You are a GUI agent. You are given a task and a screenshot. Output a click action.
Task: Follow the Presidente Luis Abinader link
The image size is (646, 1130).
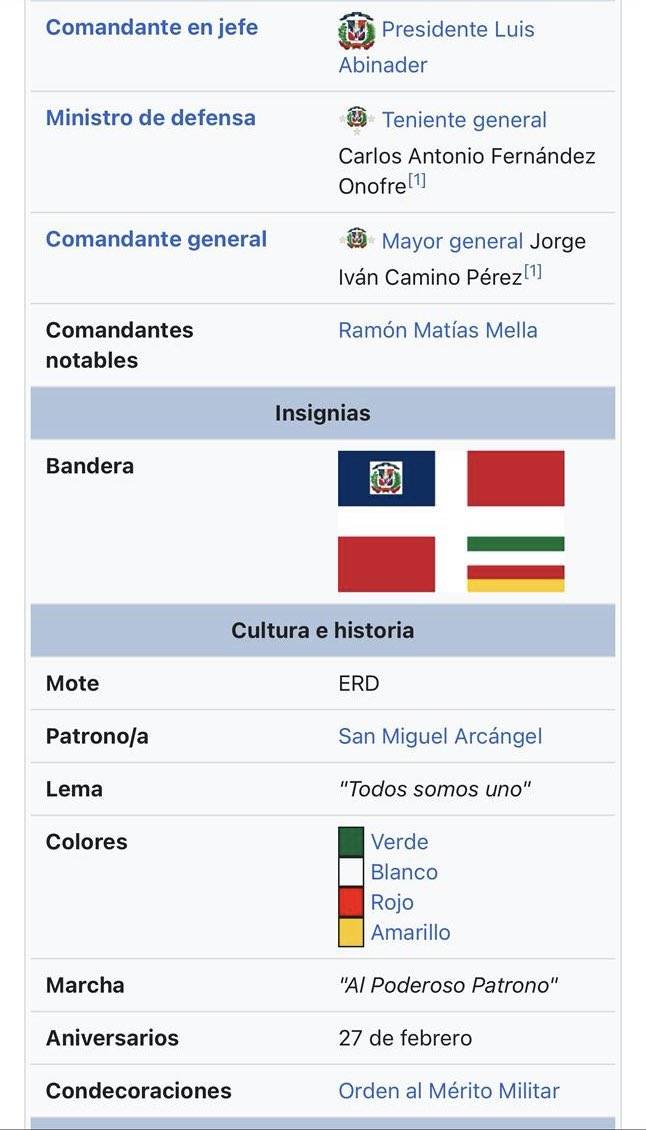click(437, 47)
